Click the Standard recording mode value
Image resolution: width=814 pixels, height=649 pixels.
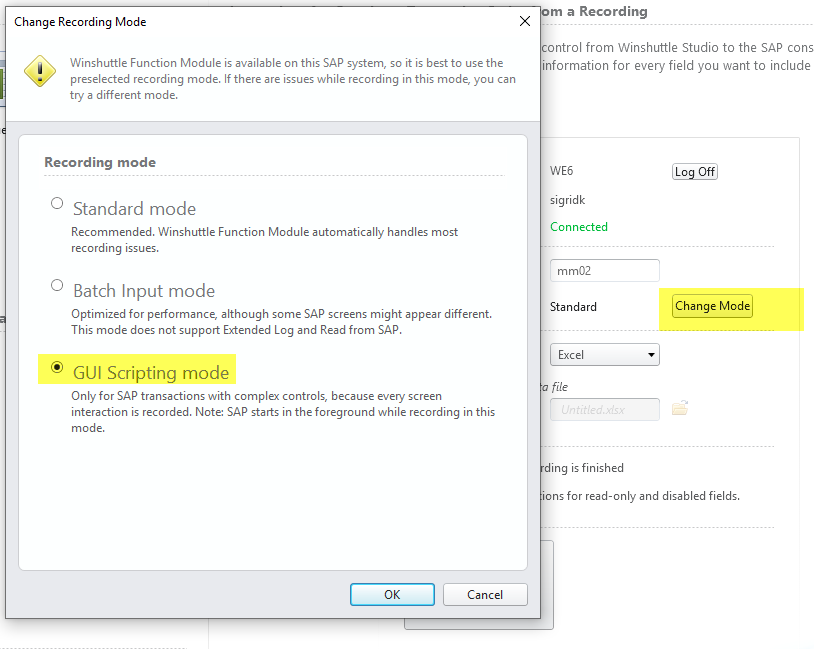click(573, 307)
